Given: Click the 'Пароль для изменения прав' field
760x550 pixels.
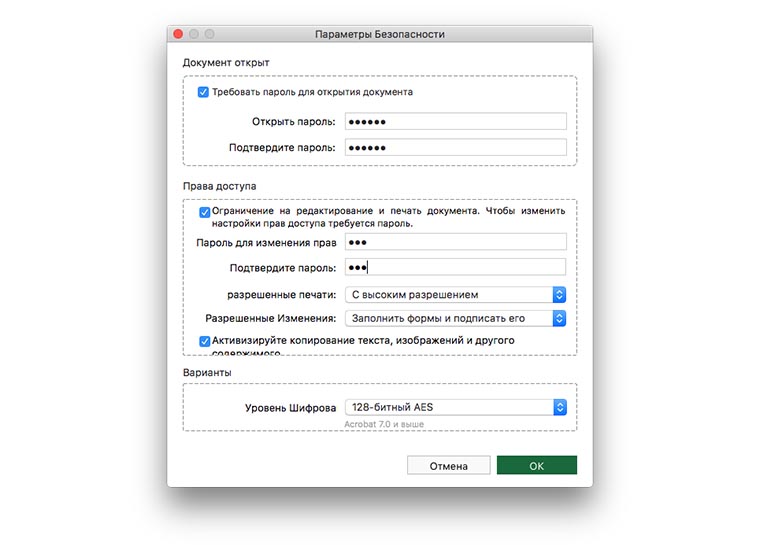Looking at the screenshot, I should point(456,242).
